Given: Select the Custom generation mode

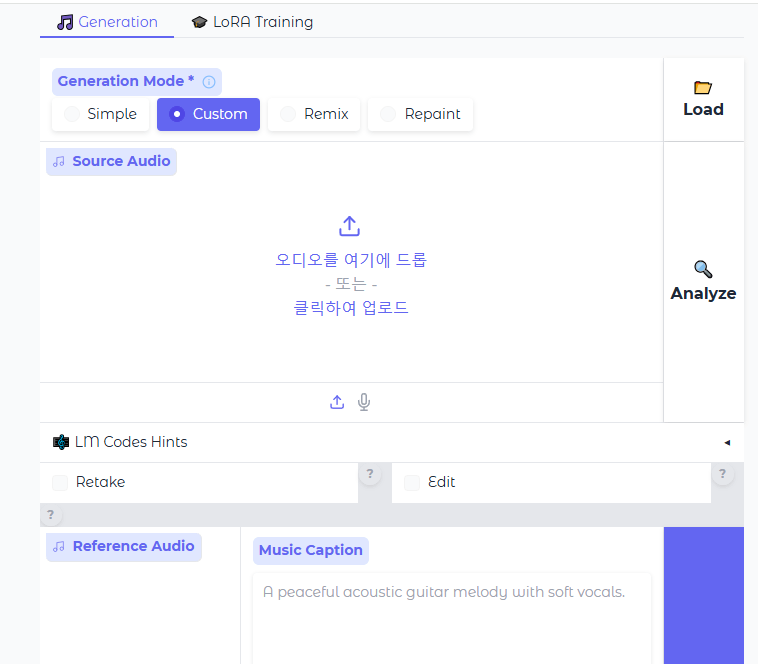Looking at the screenshot, I should (x=208, y=114).
